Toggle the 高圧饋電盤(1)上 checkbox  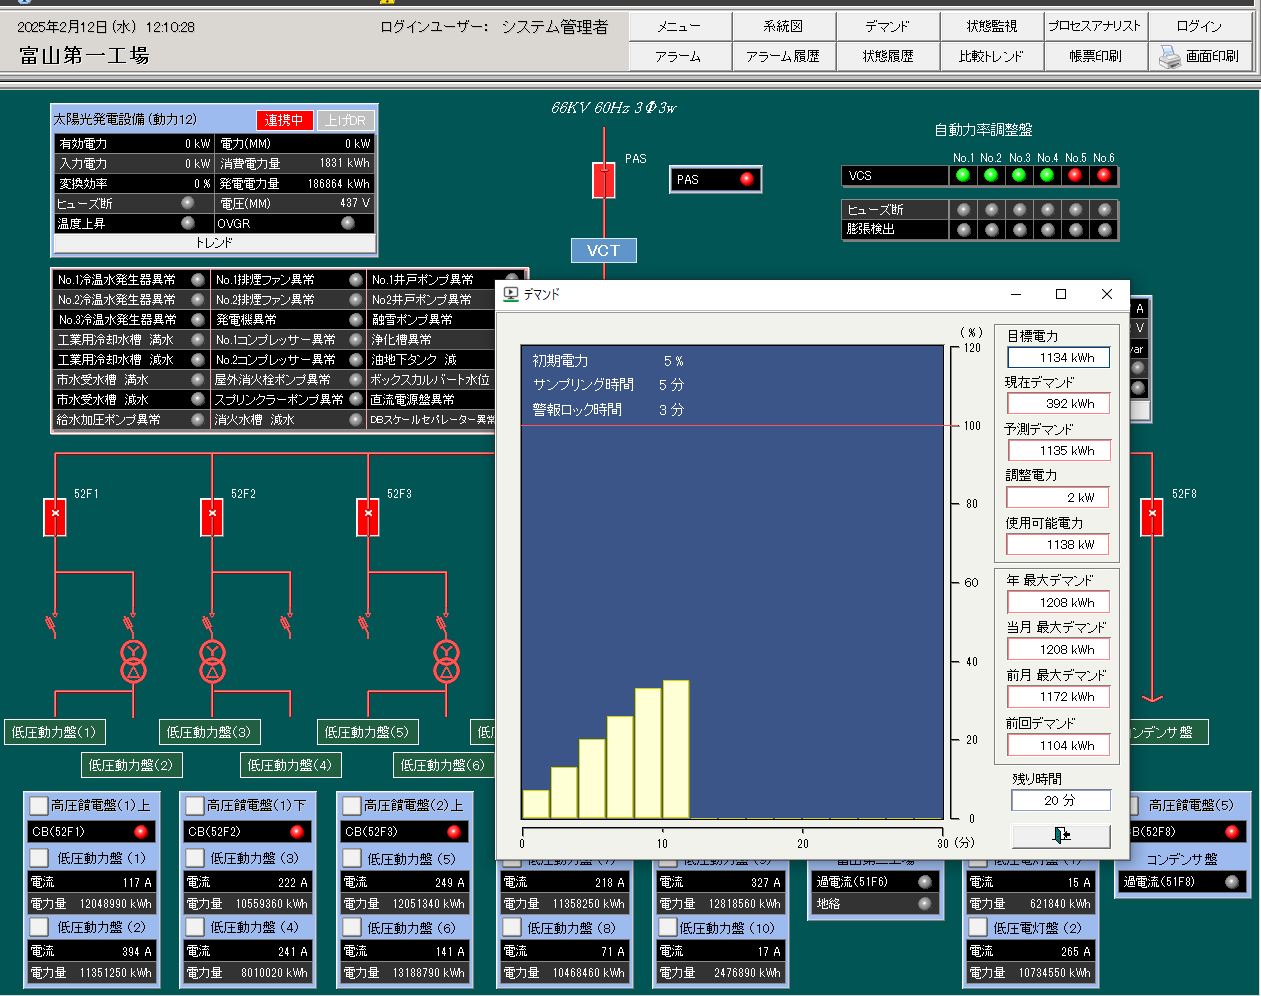[39, 805]
